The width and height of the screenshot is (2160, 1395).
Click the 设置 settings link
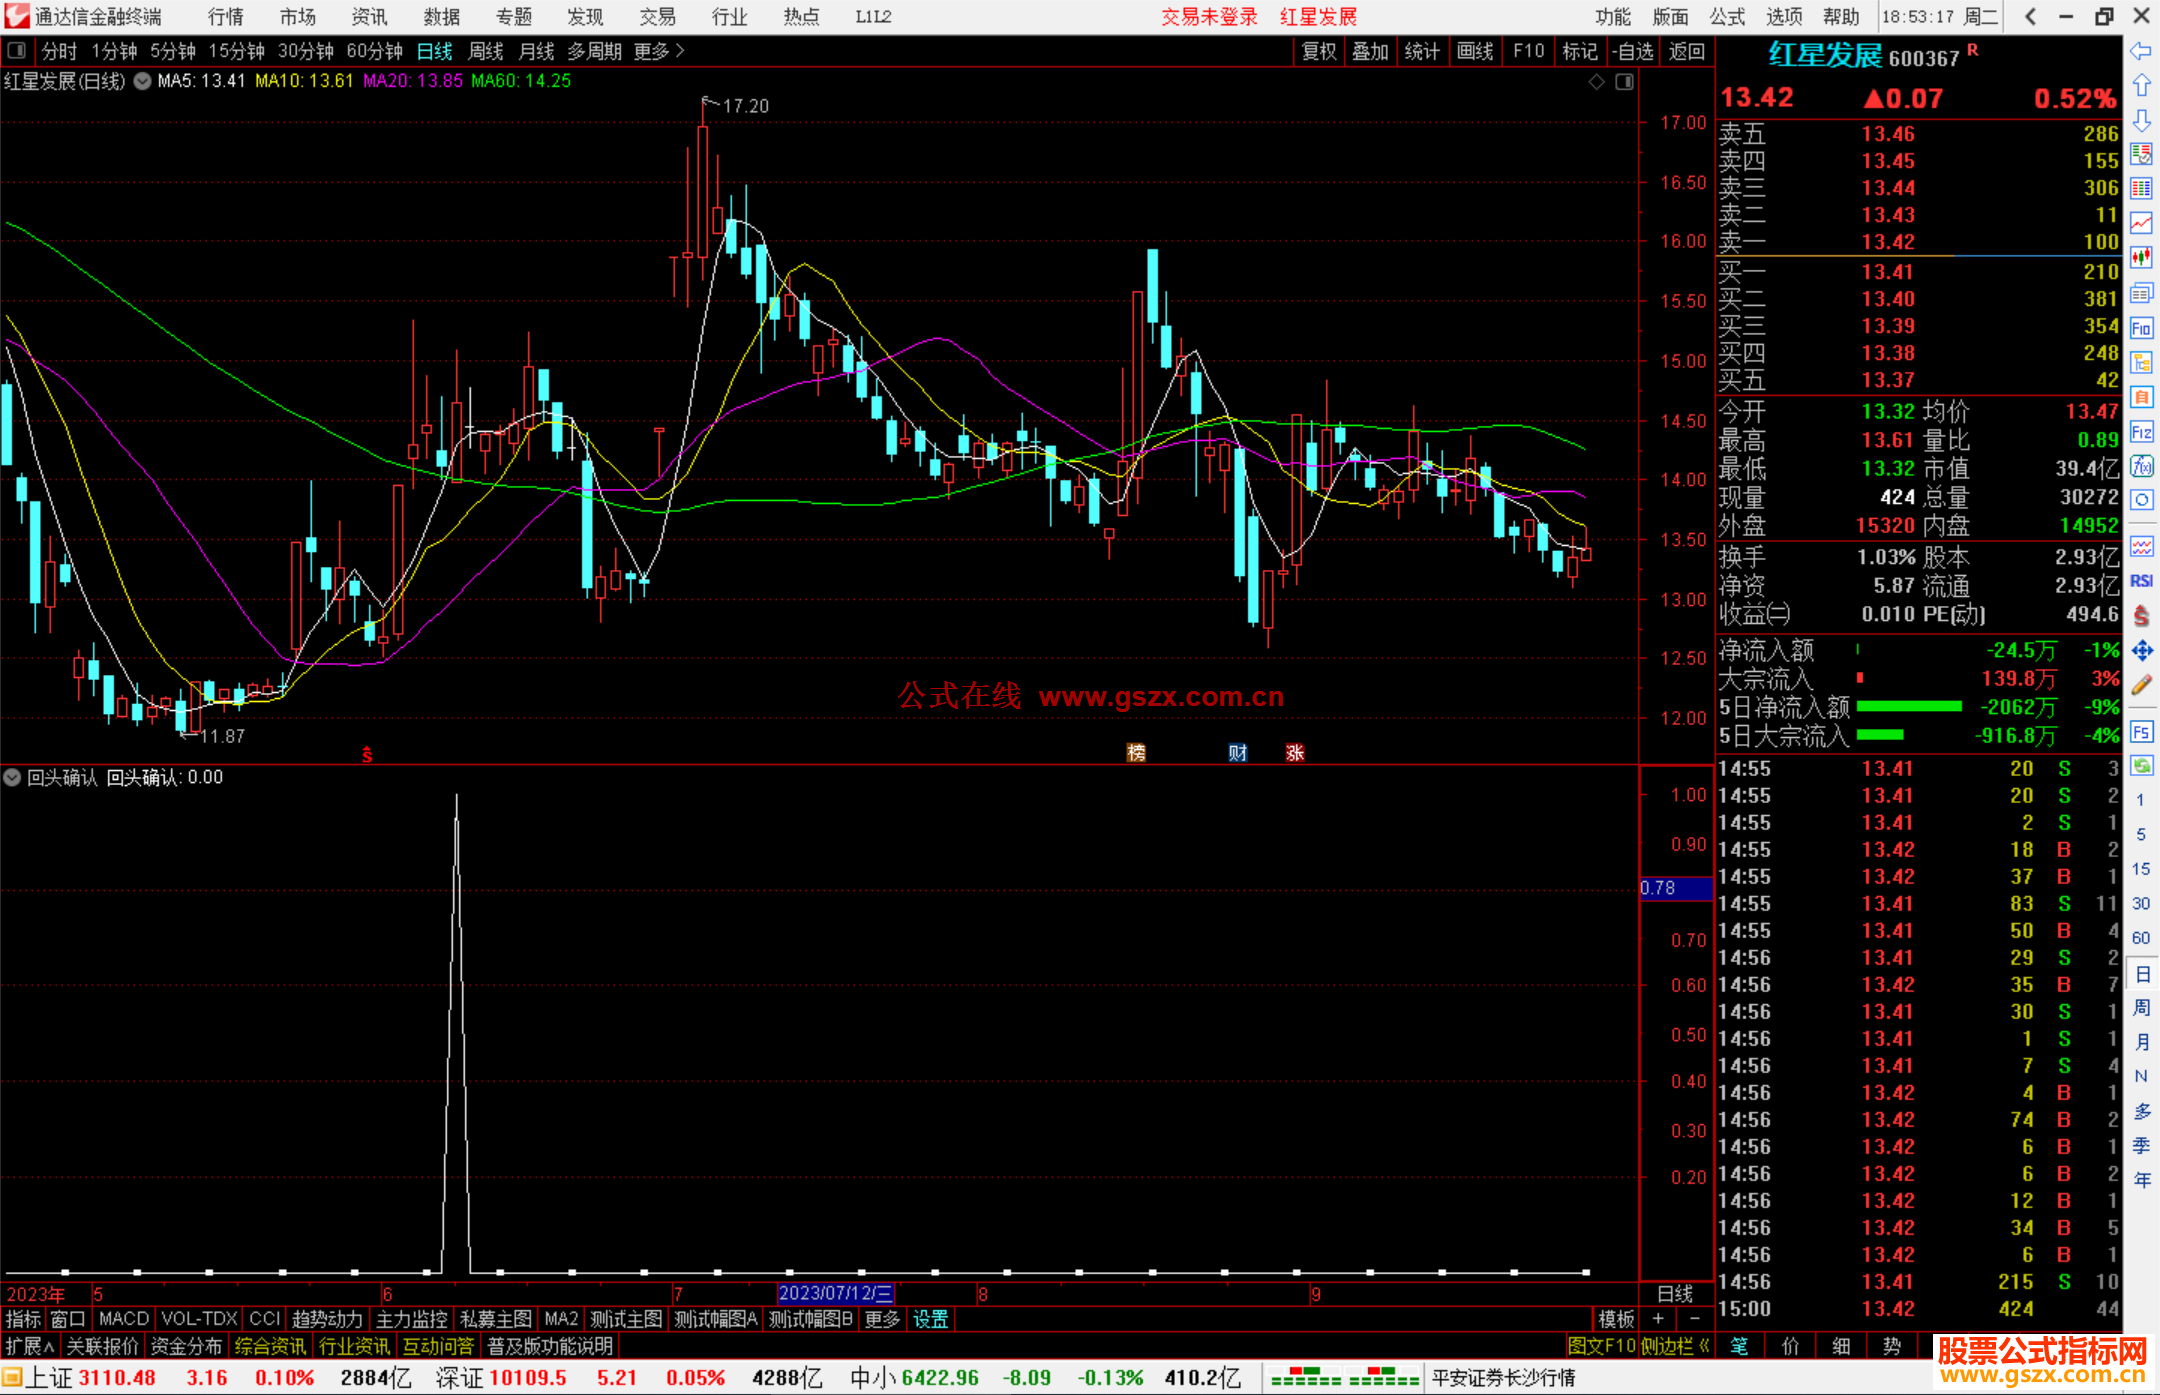tap(930, 1319)
